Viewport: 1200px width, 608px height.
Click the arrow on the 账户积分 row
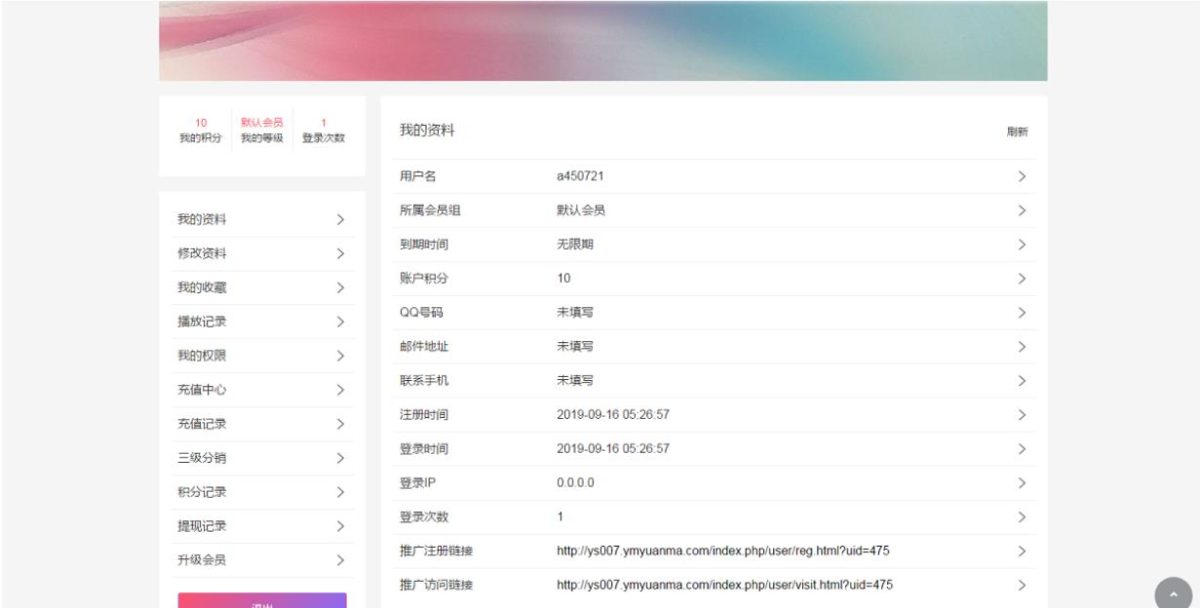1022,278
